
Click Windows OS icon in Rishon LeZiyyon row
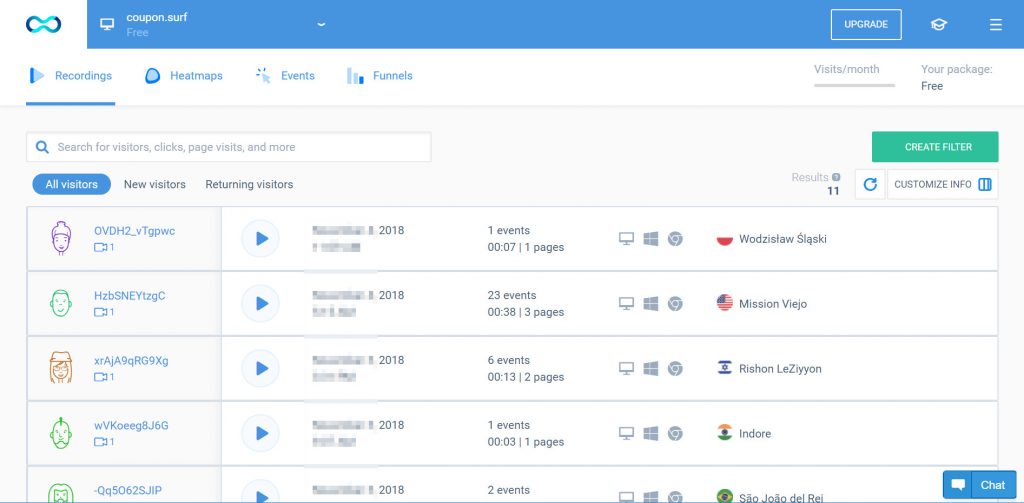click(x=650, y=368)
